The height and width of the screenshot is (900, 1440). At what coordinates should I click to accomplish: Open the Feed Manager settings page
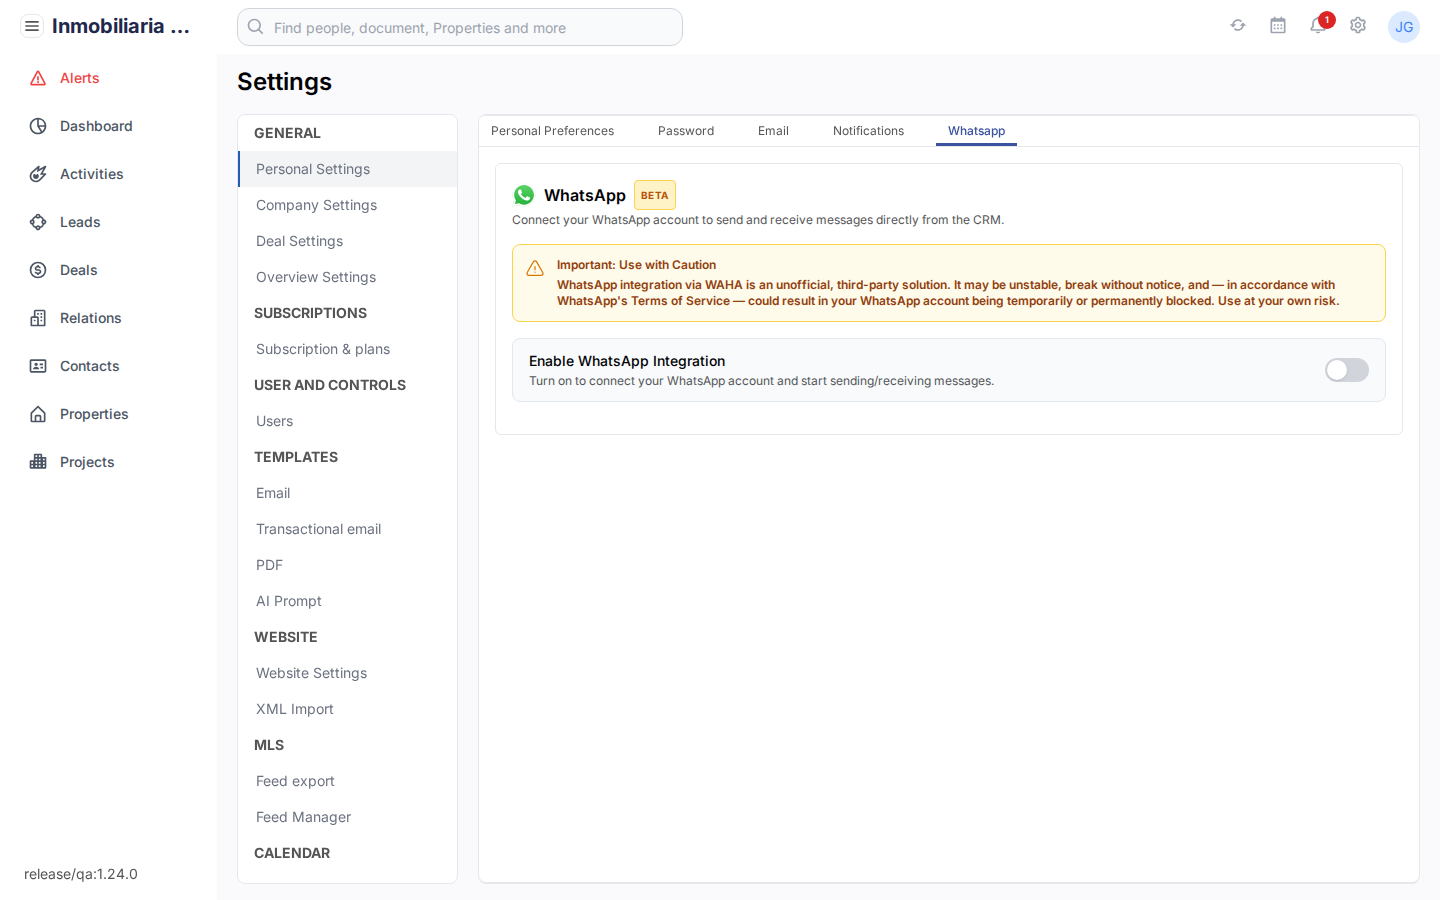(x=303, y=817)
